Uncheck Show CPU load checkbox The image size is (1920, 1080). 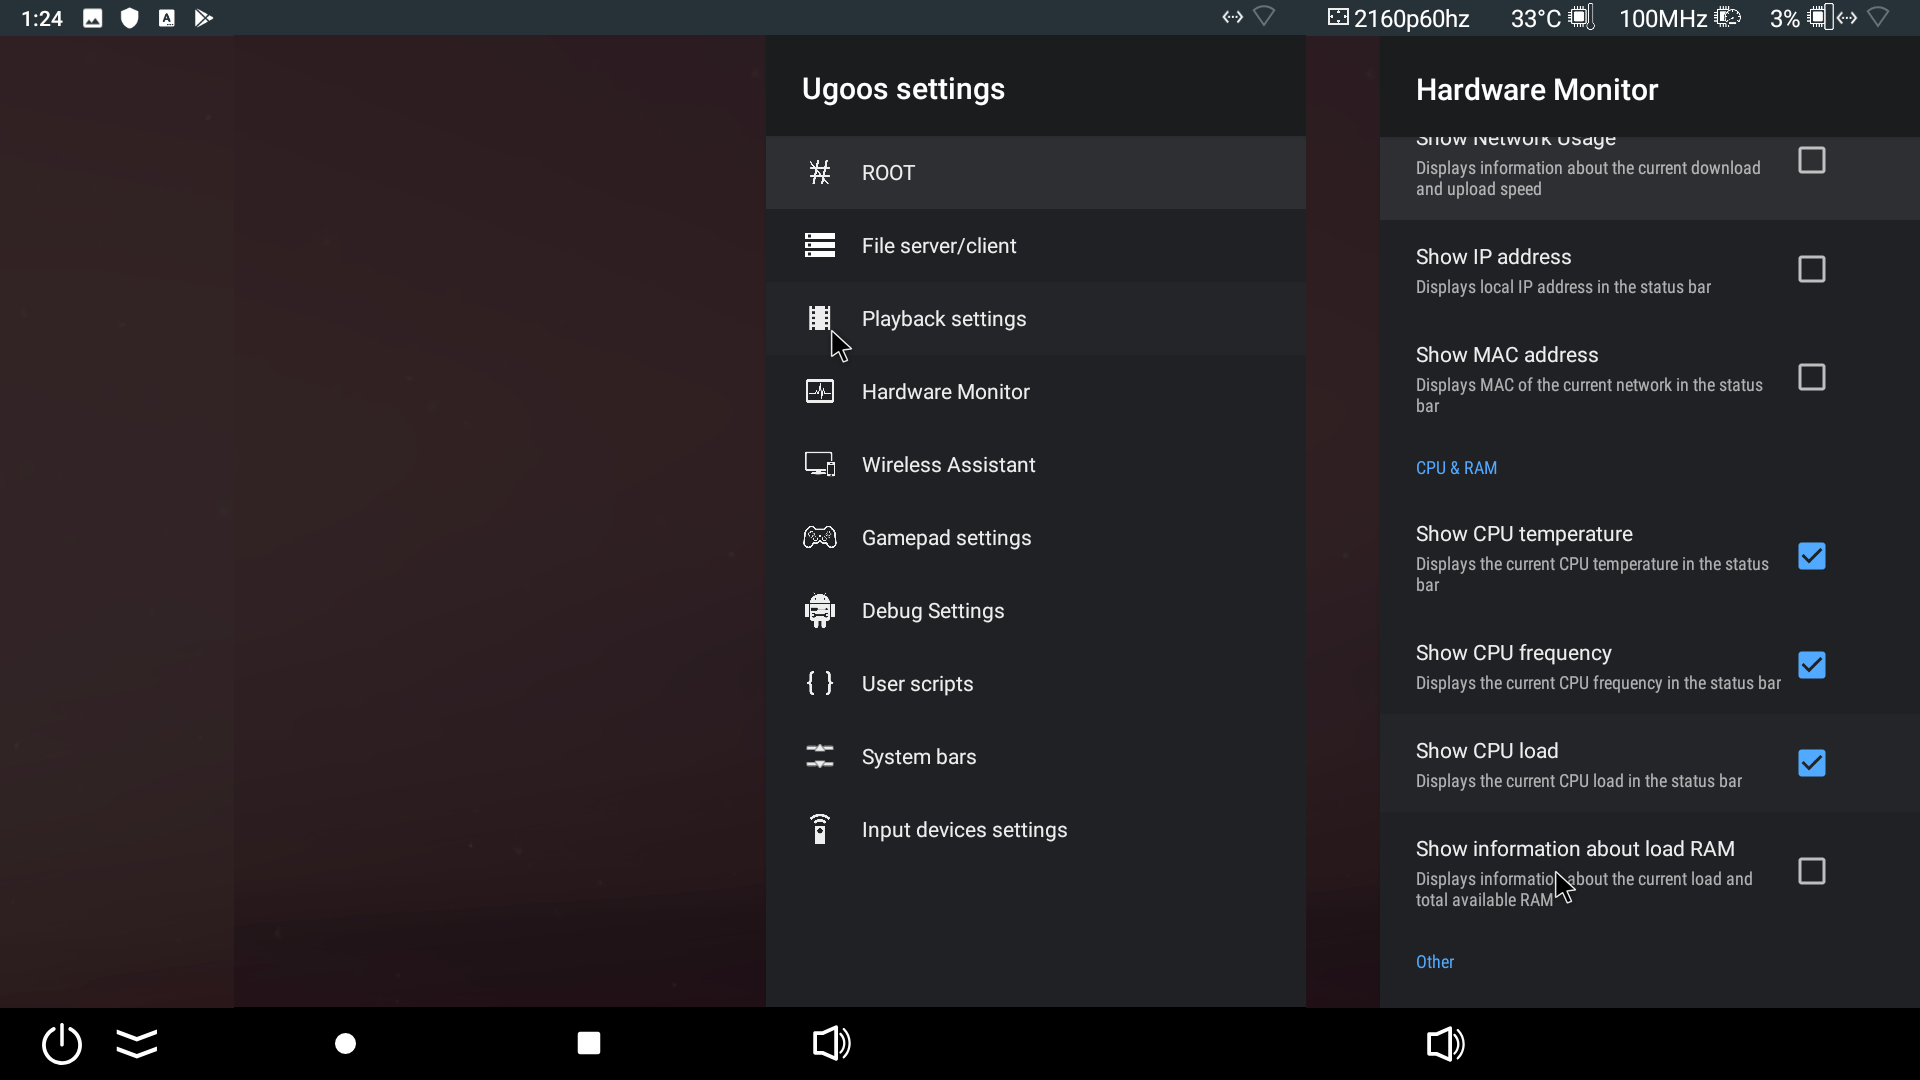click(1811, 763)
